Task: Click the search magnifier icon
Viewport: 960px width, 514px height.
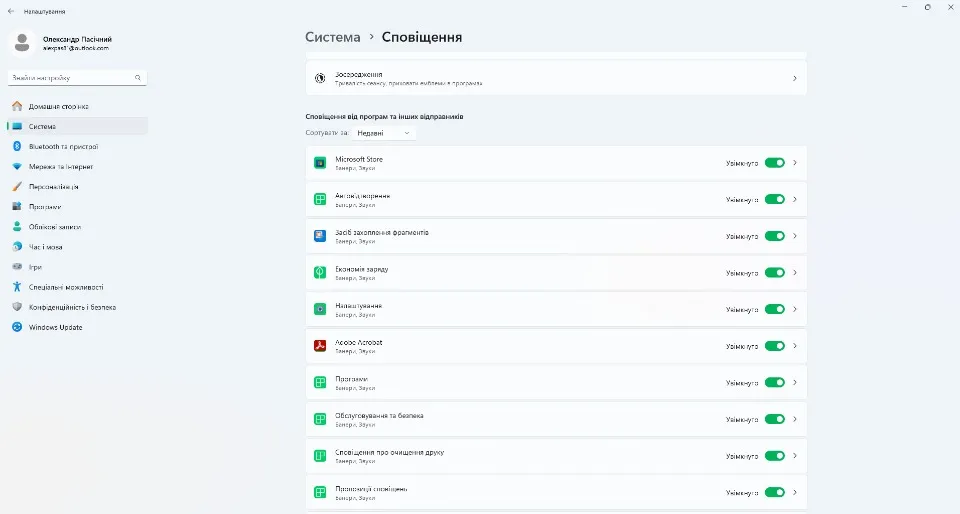Action: click(138, 77)
